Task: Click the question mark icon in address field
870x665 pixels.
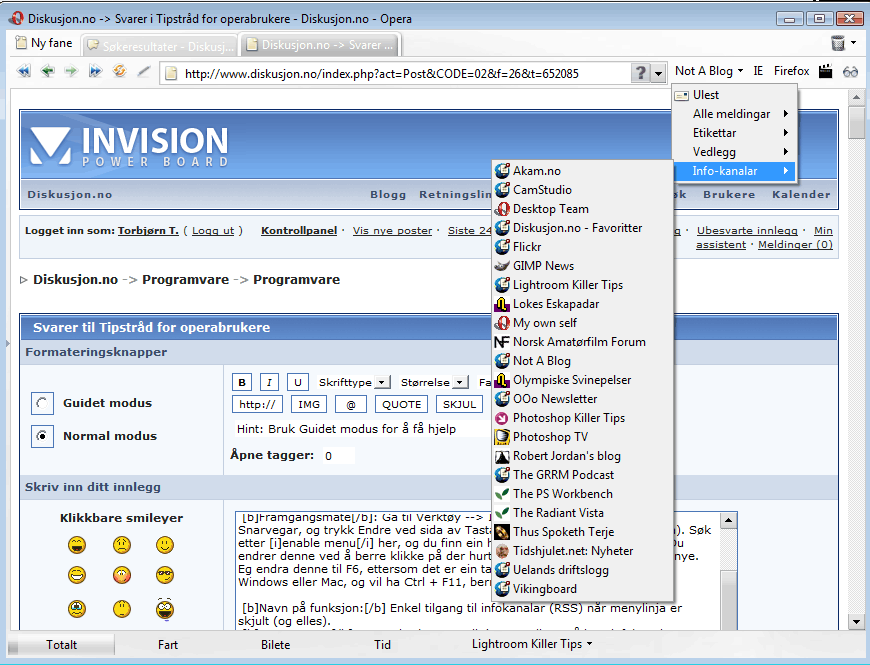Action: click(640, 73)
